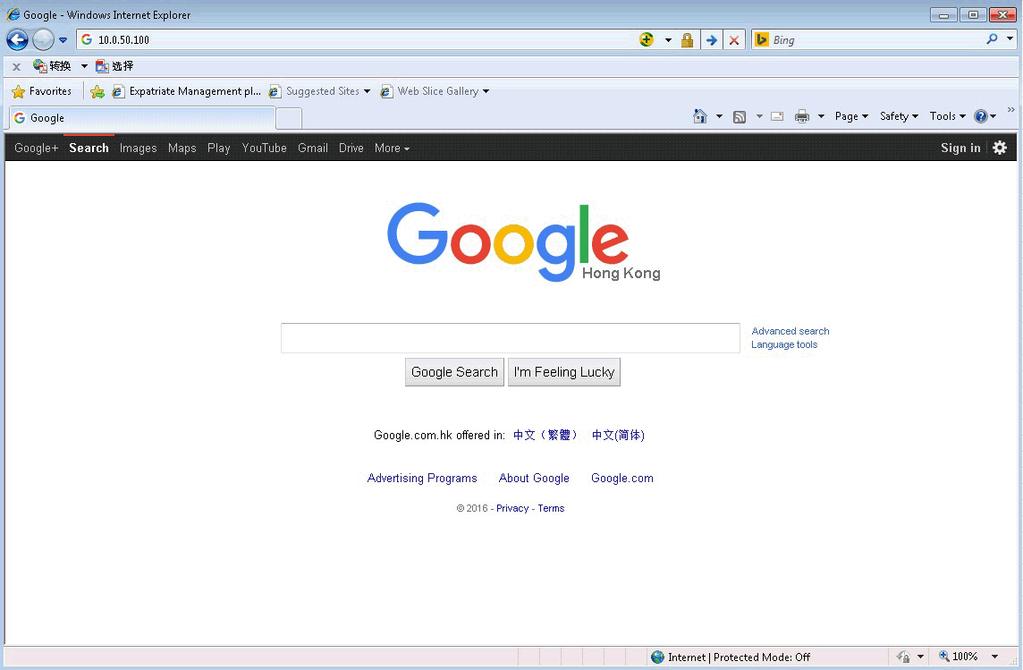Open the Terms link

551,508
